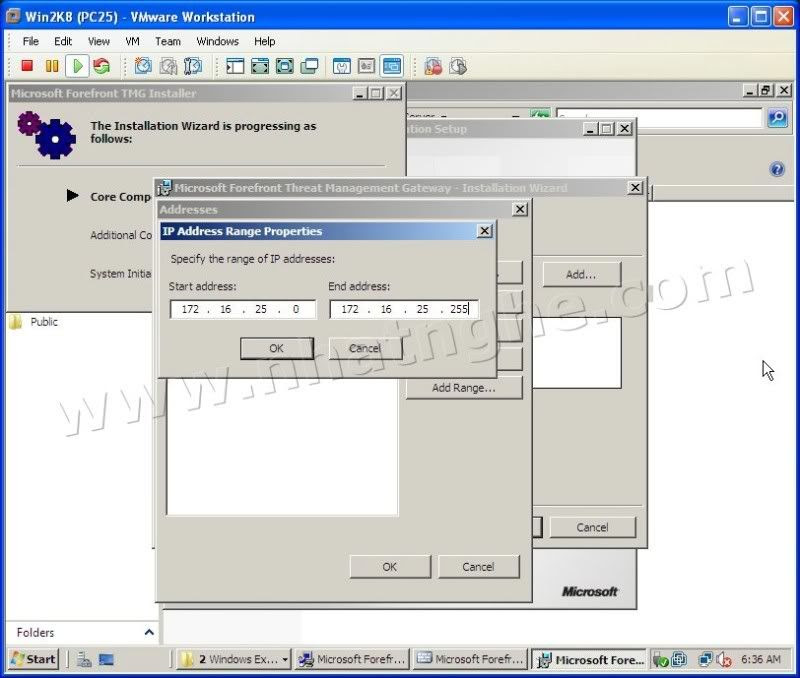This screenshot has width=800, height=678.
Task: Click the blue help question mark icon
Action: point(777,169)
